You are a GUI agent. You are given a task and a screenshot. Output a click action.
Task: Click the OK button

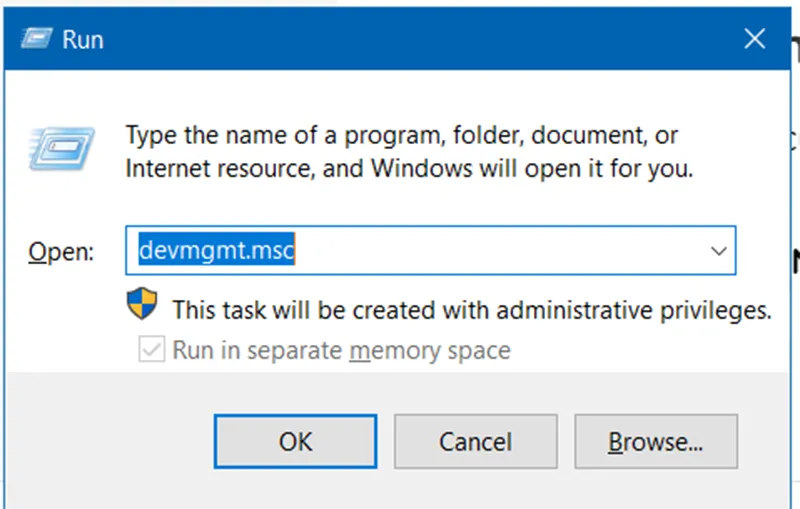pos(295,441)
